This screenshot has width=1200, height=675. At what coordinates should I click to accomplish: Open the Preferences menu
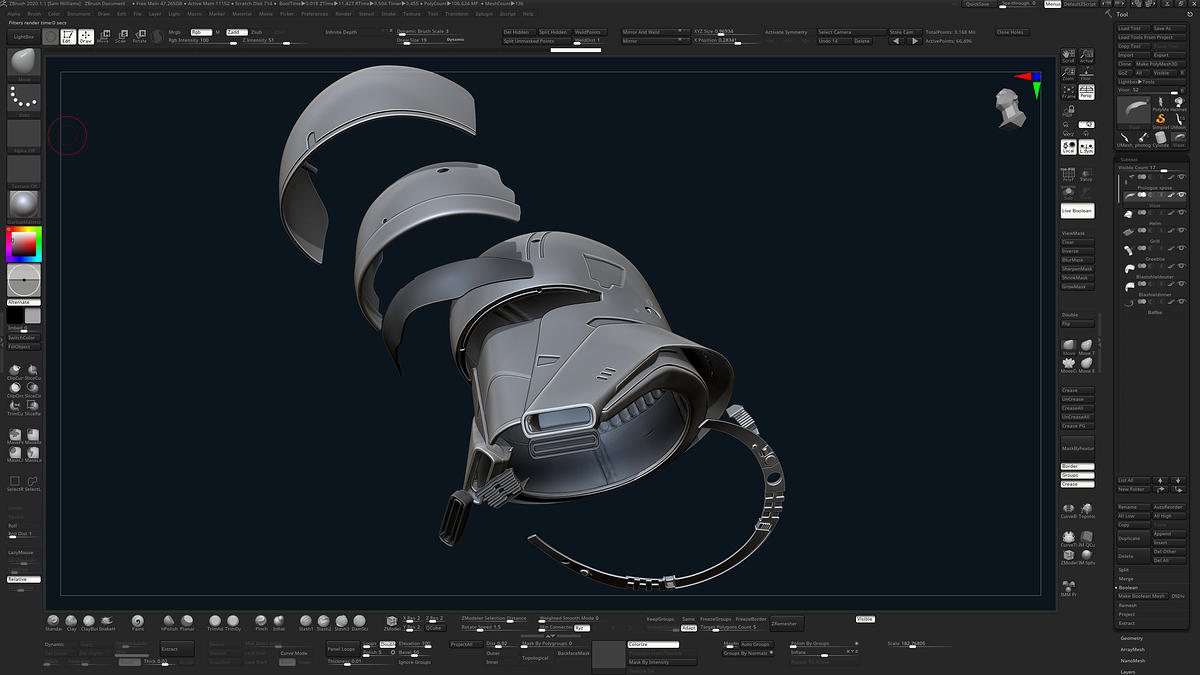[314, 14]
